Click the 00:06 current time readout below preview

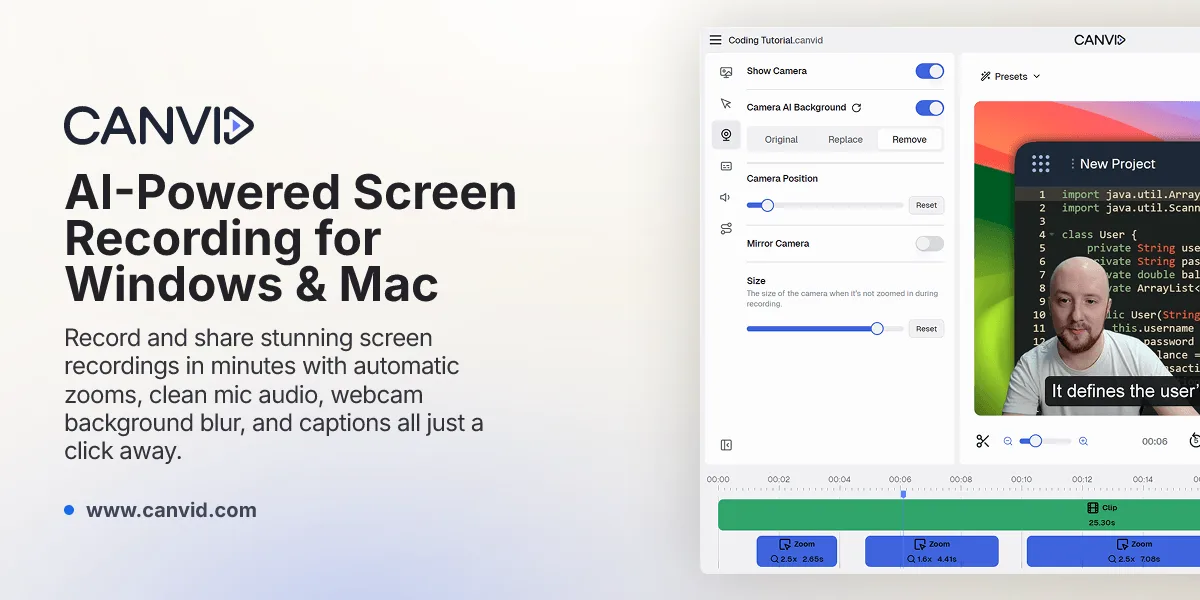(x=1155, y=441)
